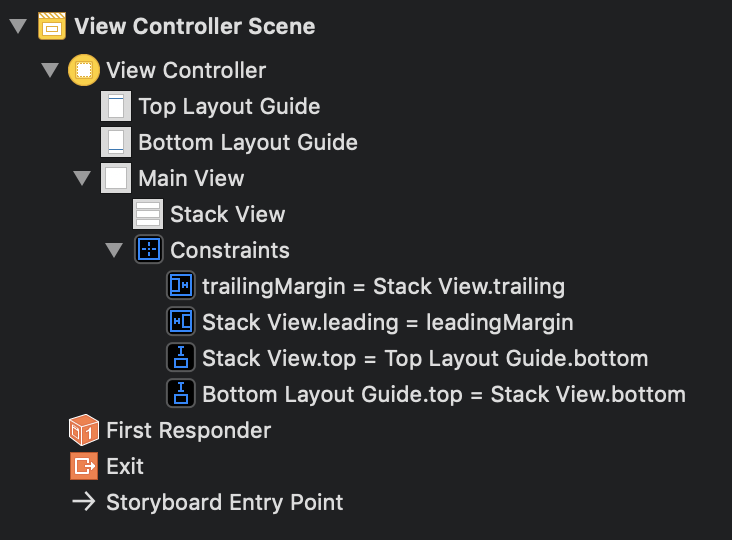Click the Storyboard Entry Point arrow
Image resolution: width=732 pixels, height=540 pixels.
click(84, 502)
